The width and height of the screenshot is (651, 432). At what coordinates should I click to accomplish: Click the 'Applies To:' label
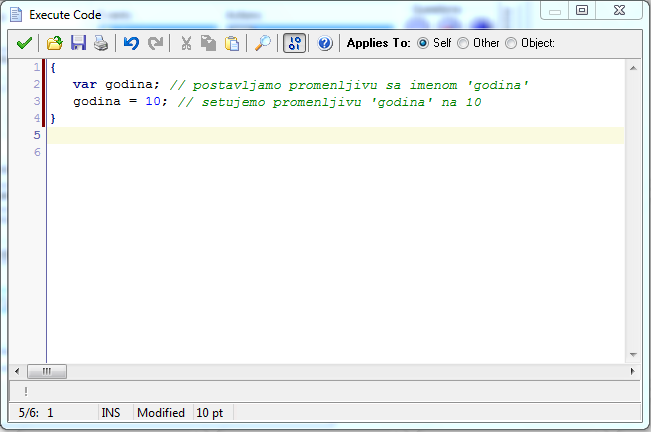point(379,43)
